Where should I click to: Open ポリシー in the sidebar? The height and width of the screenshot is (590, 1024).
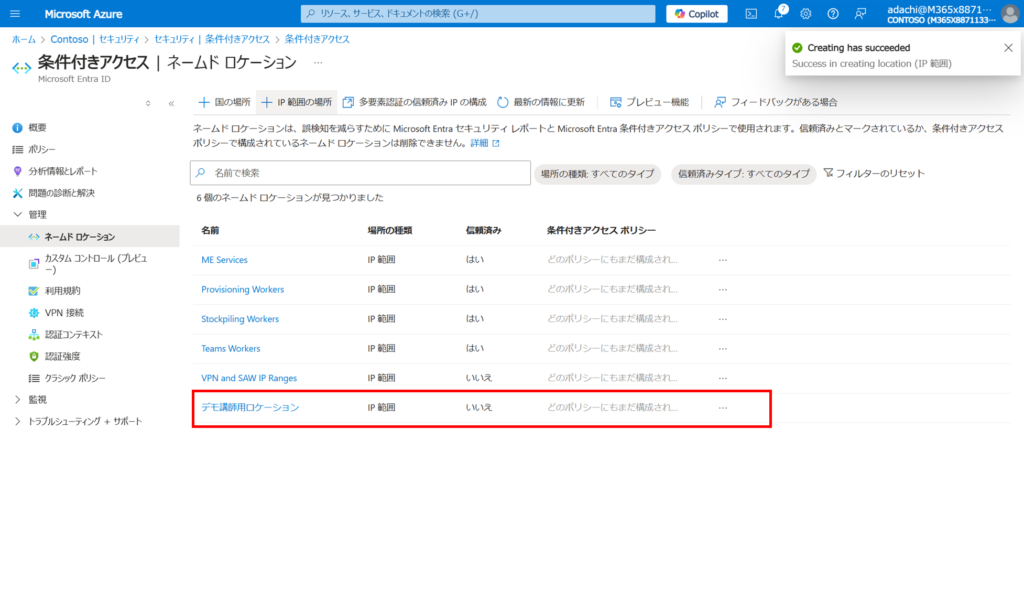(x=34, y=150)
